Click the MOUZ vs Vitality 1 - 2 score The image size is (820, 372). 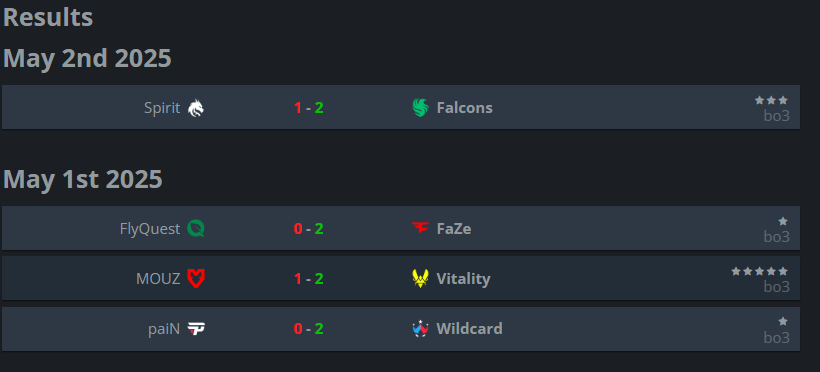309,278
